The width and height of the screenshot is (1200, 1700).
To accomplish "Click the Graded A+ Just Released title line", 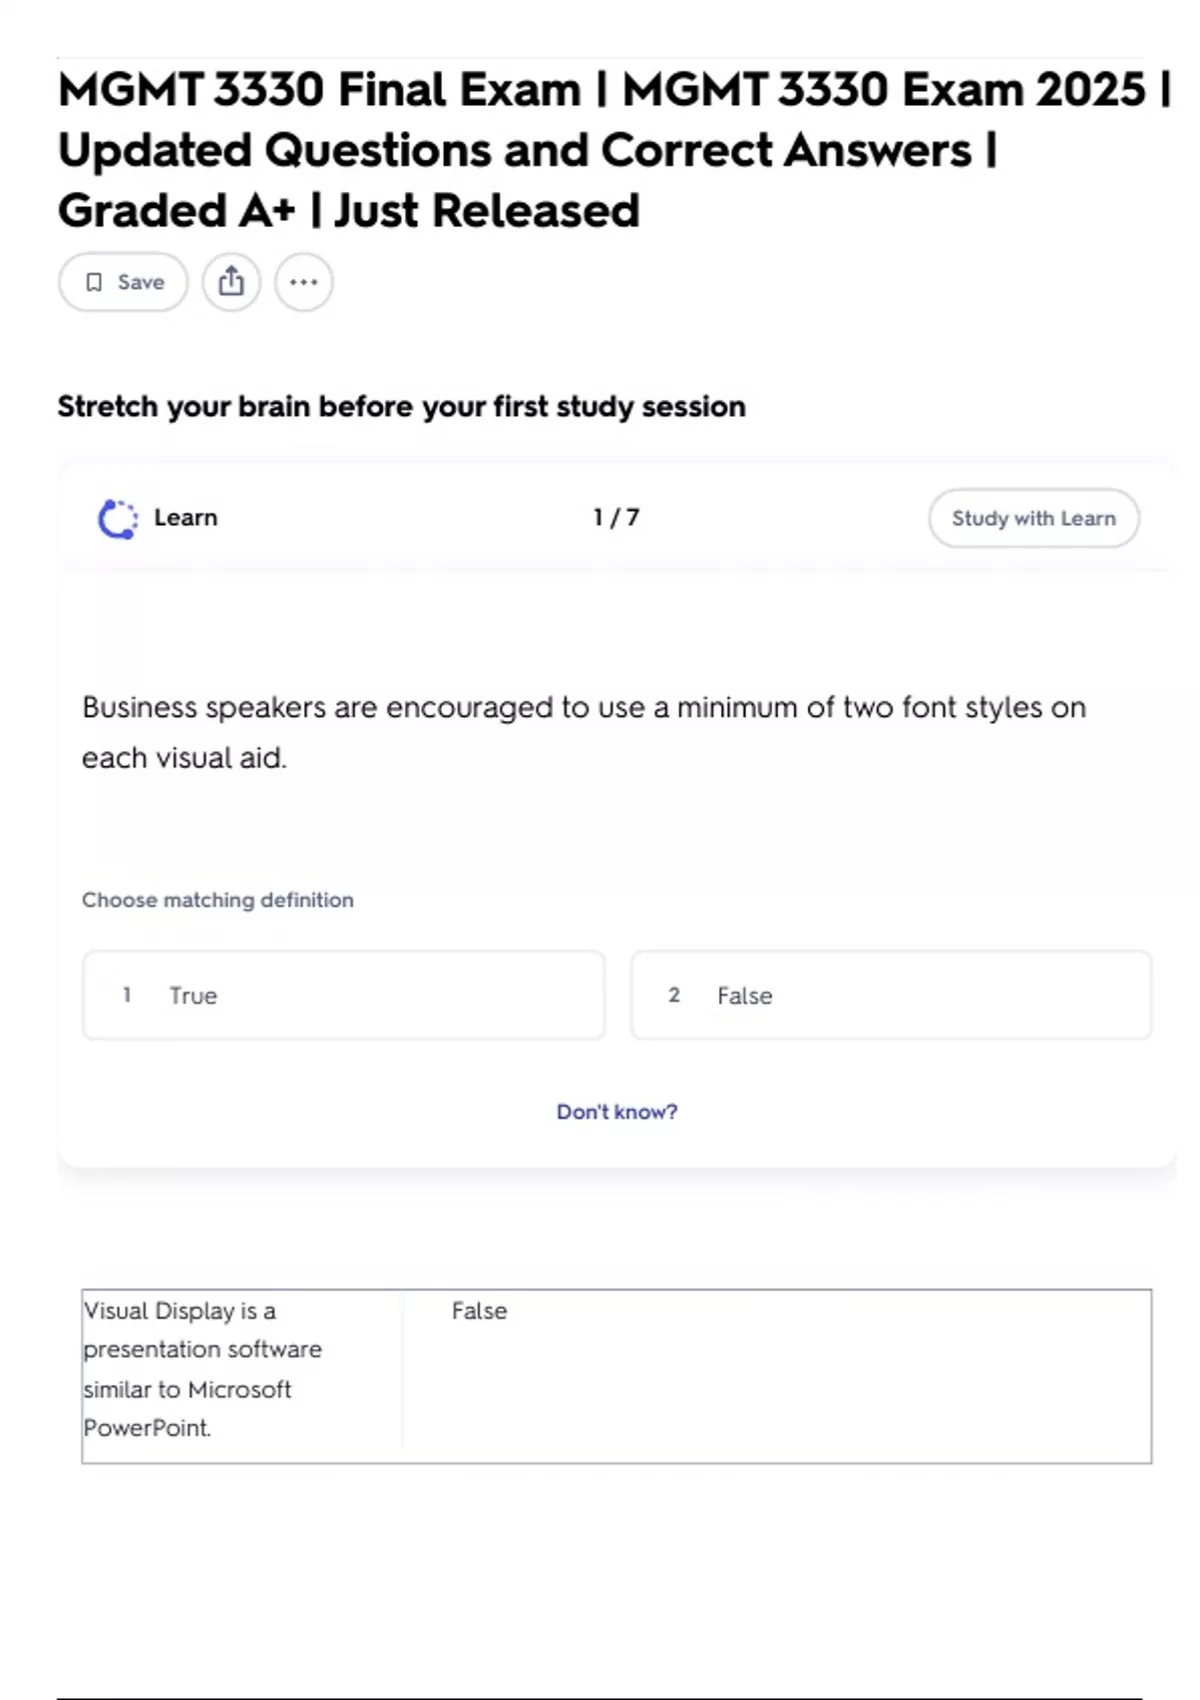I will (348, 211).
